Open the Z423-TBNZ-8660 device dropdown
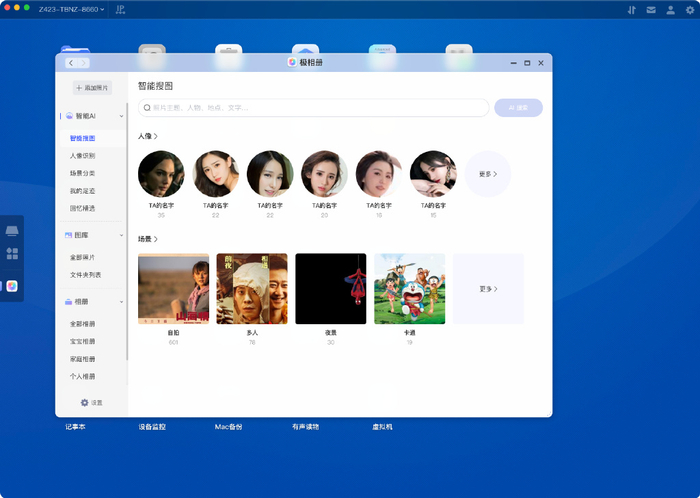The width and height of the screenshot is (700, 498). pos(71,9)
